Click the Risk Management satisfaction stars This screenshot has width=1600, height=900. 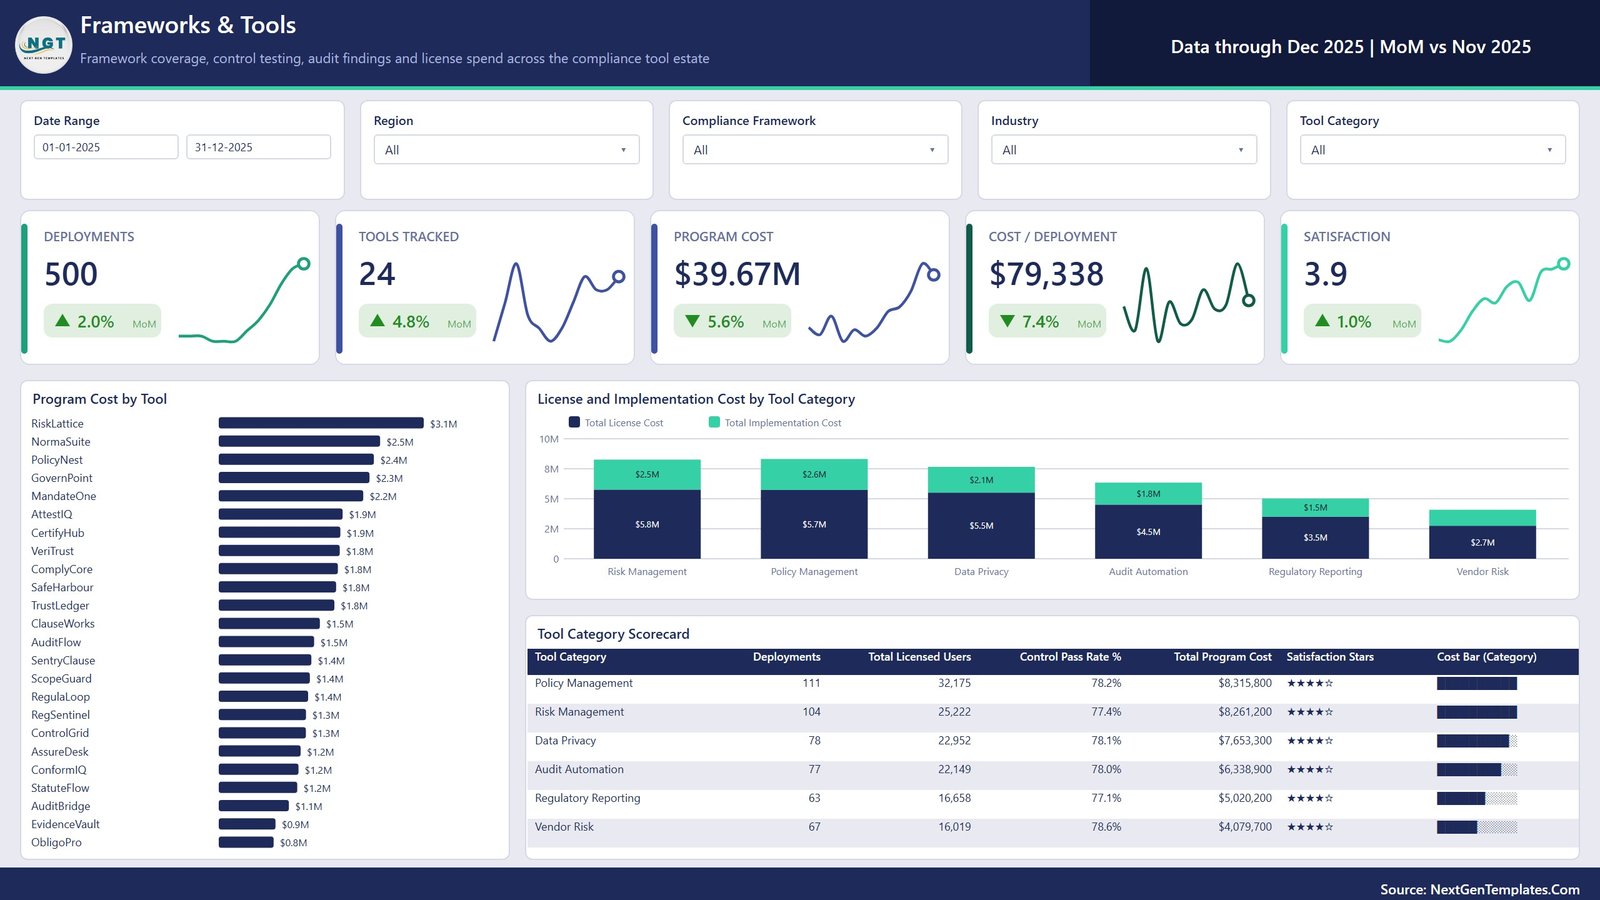point(1310,712)
